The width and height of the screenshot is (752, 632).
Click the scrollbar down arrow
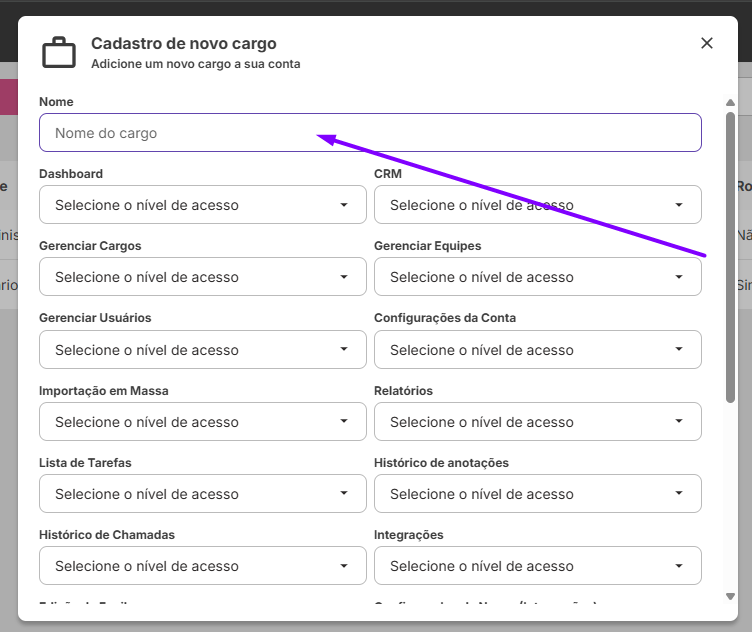[x=730, y=597]
